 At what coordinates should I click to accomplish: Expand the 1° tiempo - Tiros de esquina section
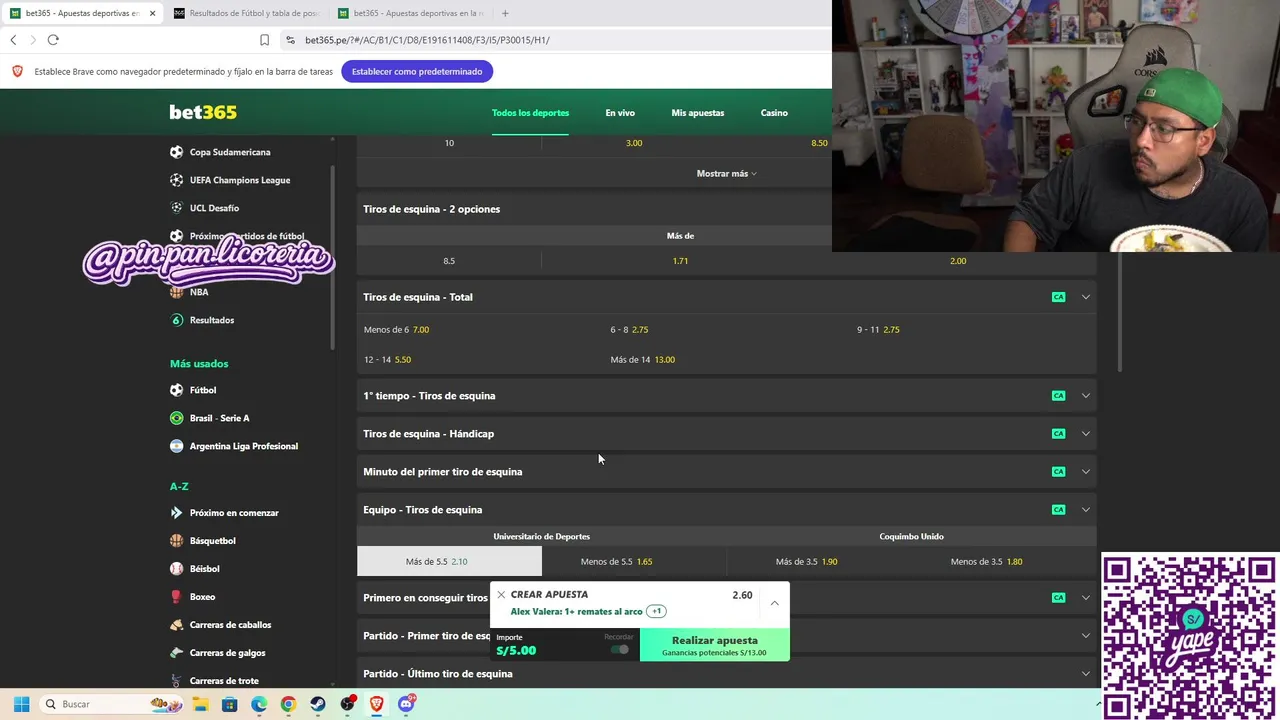pos(1085,396)
